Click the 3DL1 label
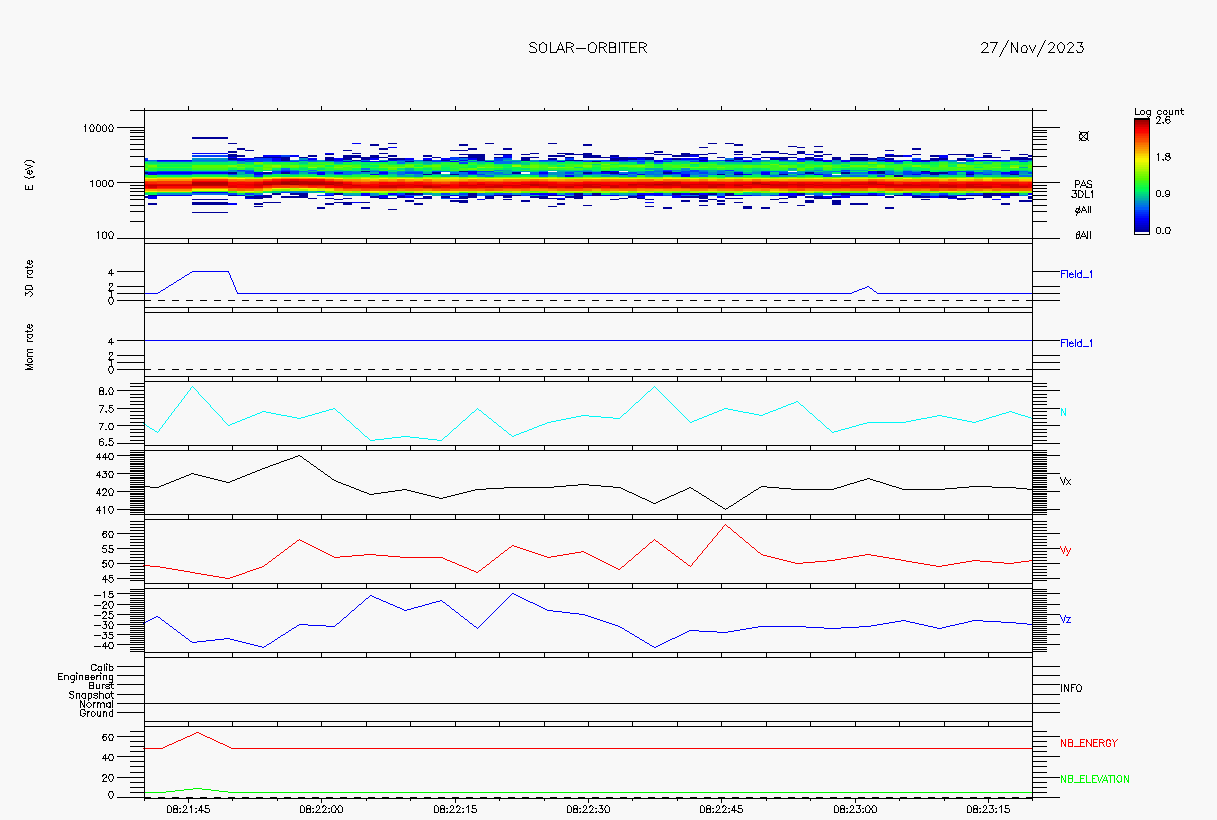The width and height of the screenshot is (1217, 820). click(x=1083, y=194)
